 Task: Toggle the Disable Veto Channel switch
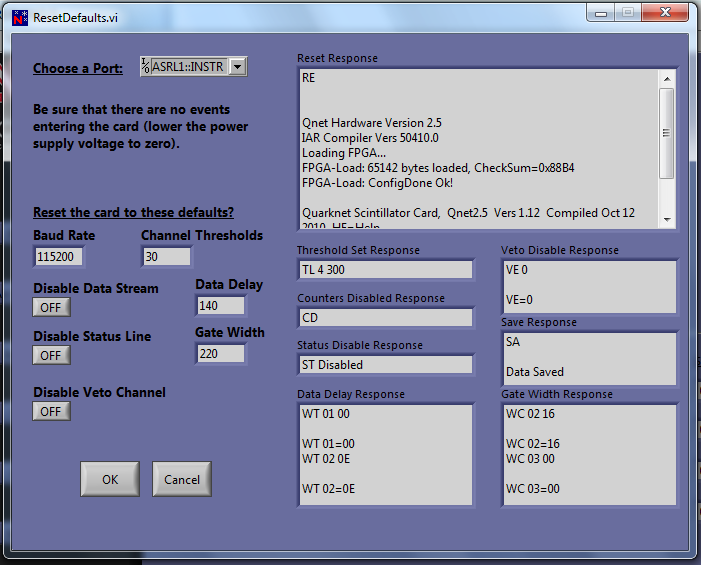pyautogui.click(x=50, y=411)
